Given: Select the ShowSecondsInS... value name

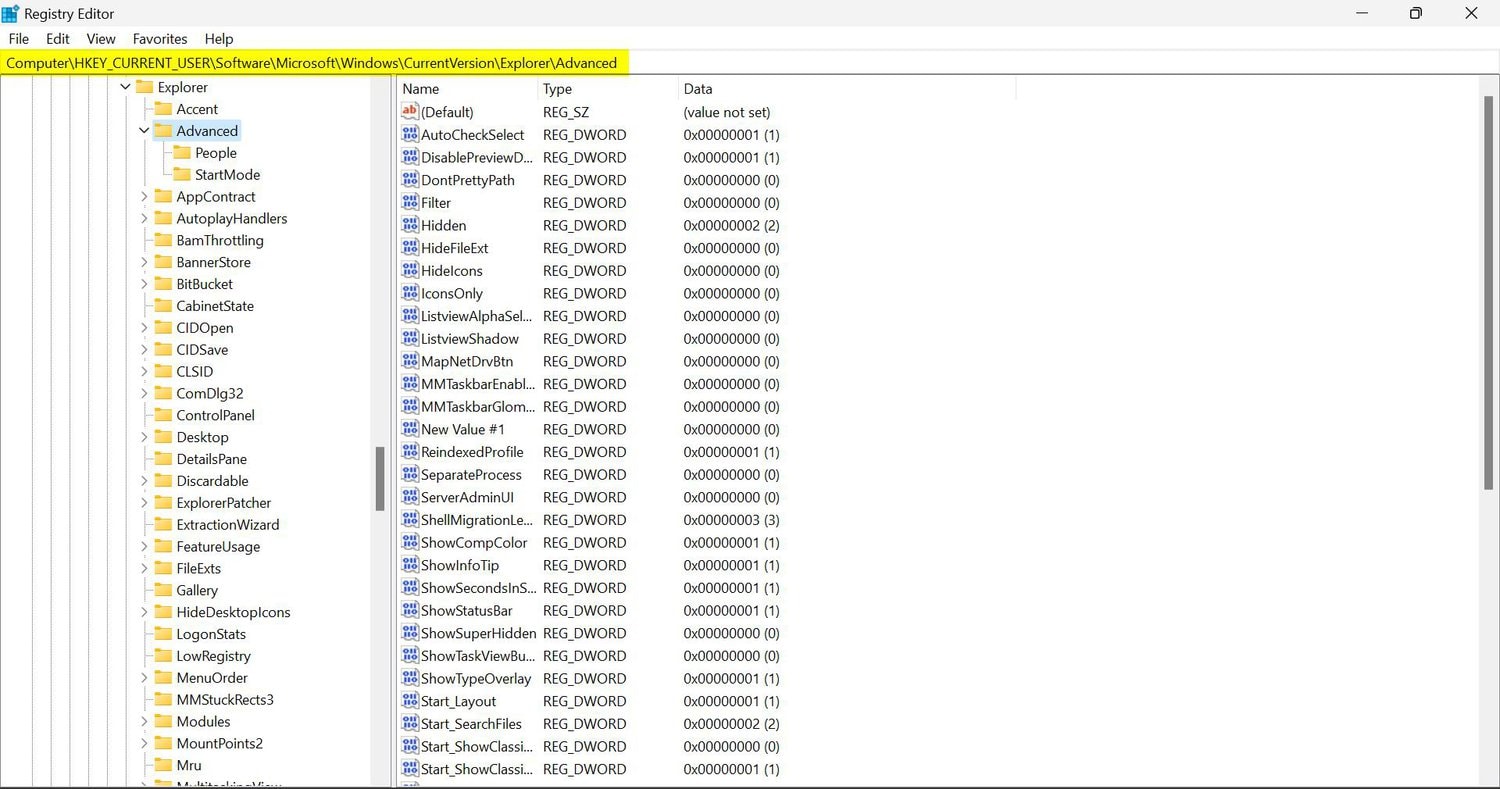Looking at the screenshot, I should pos(478,588).
